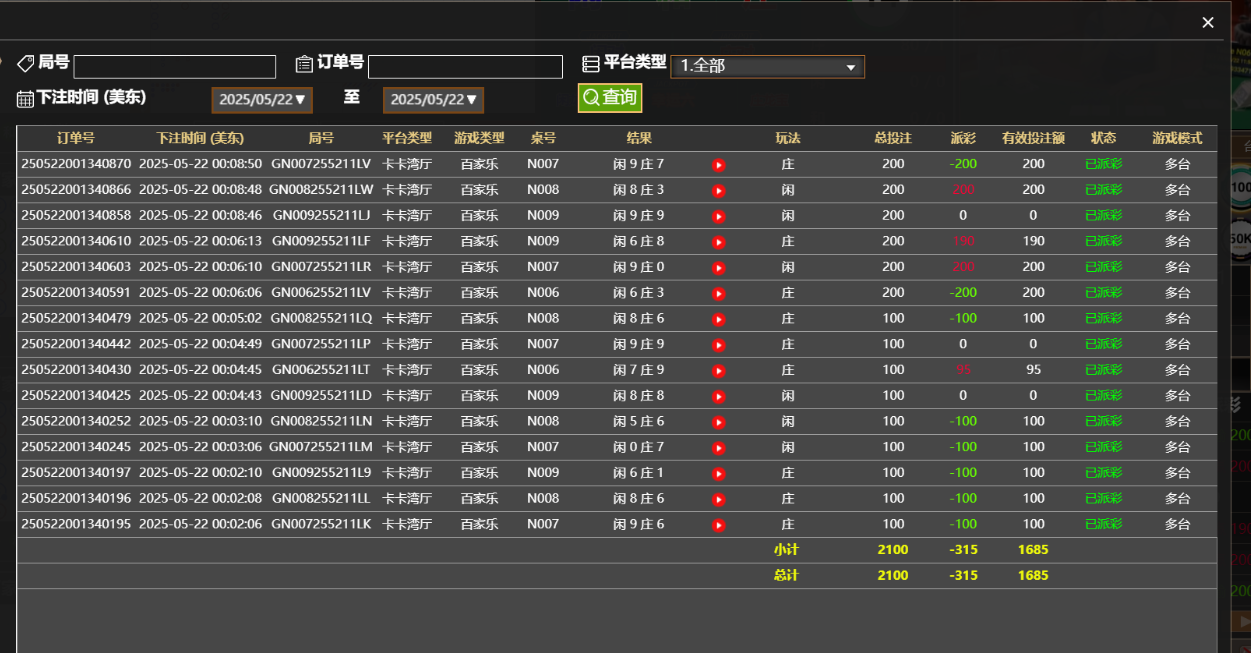Play replay of round GN009255211LD
Screen dimensions: 1251x653
[718, 395]
